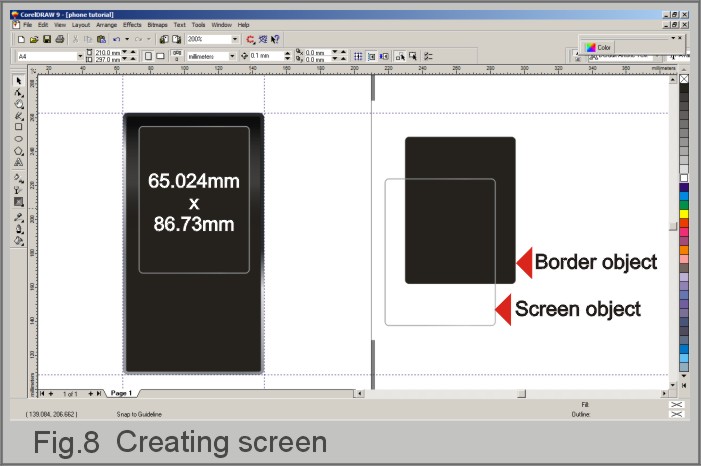Cut the selection with scissors icon
Image resolution: width=701 pixels, height=466 pixels.
(x=76, y=39)
